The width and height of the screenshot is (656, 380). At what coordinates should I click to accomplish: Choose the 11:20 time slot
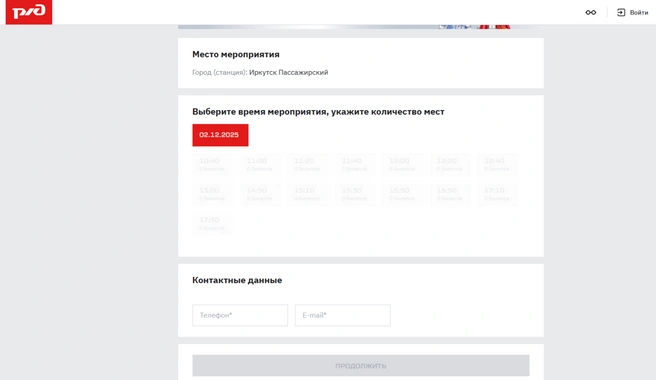pyautogui.click(x=307, y=164)
